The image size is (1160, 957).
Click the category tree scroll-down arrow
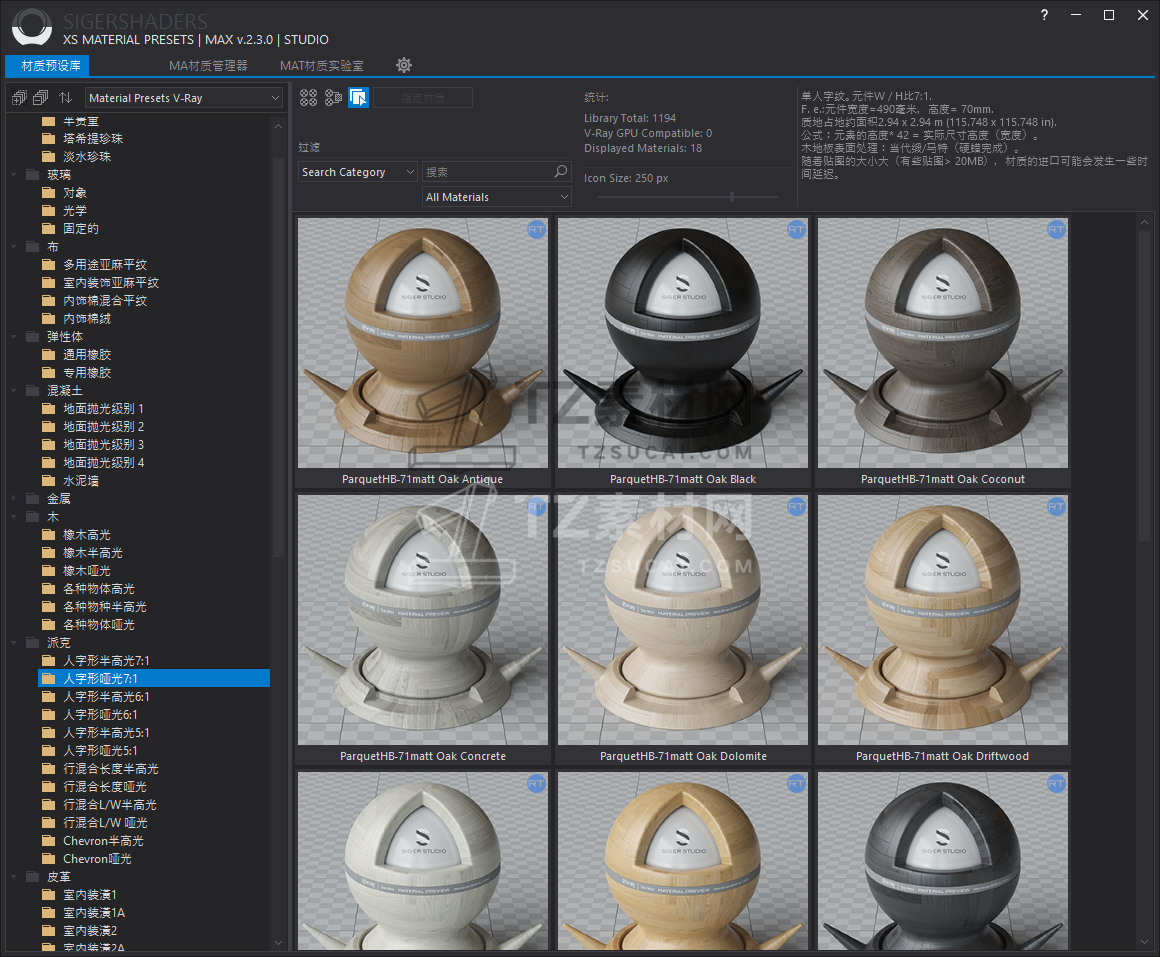pos(278,942)
